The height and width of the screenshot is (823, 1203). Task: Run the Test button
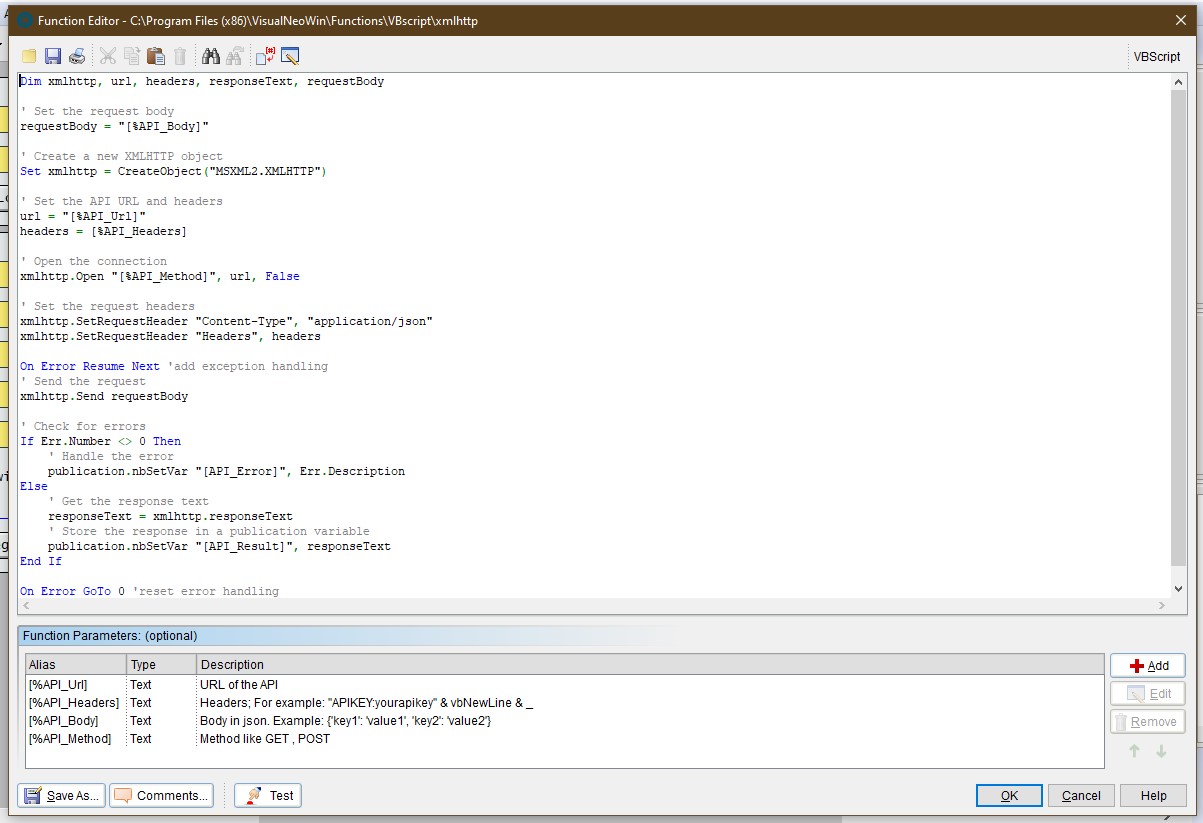click(268, 795)
